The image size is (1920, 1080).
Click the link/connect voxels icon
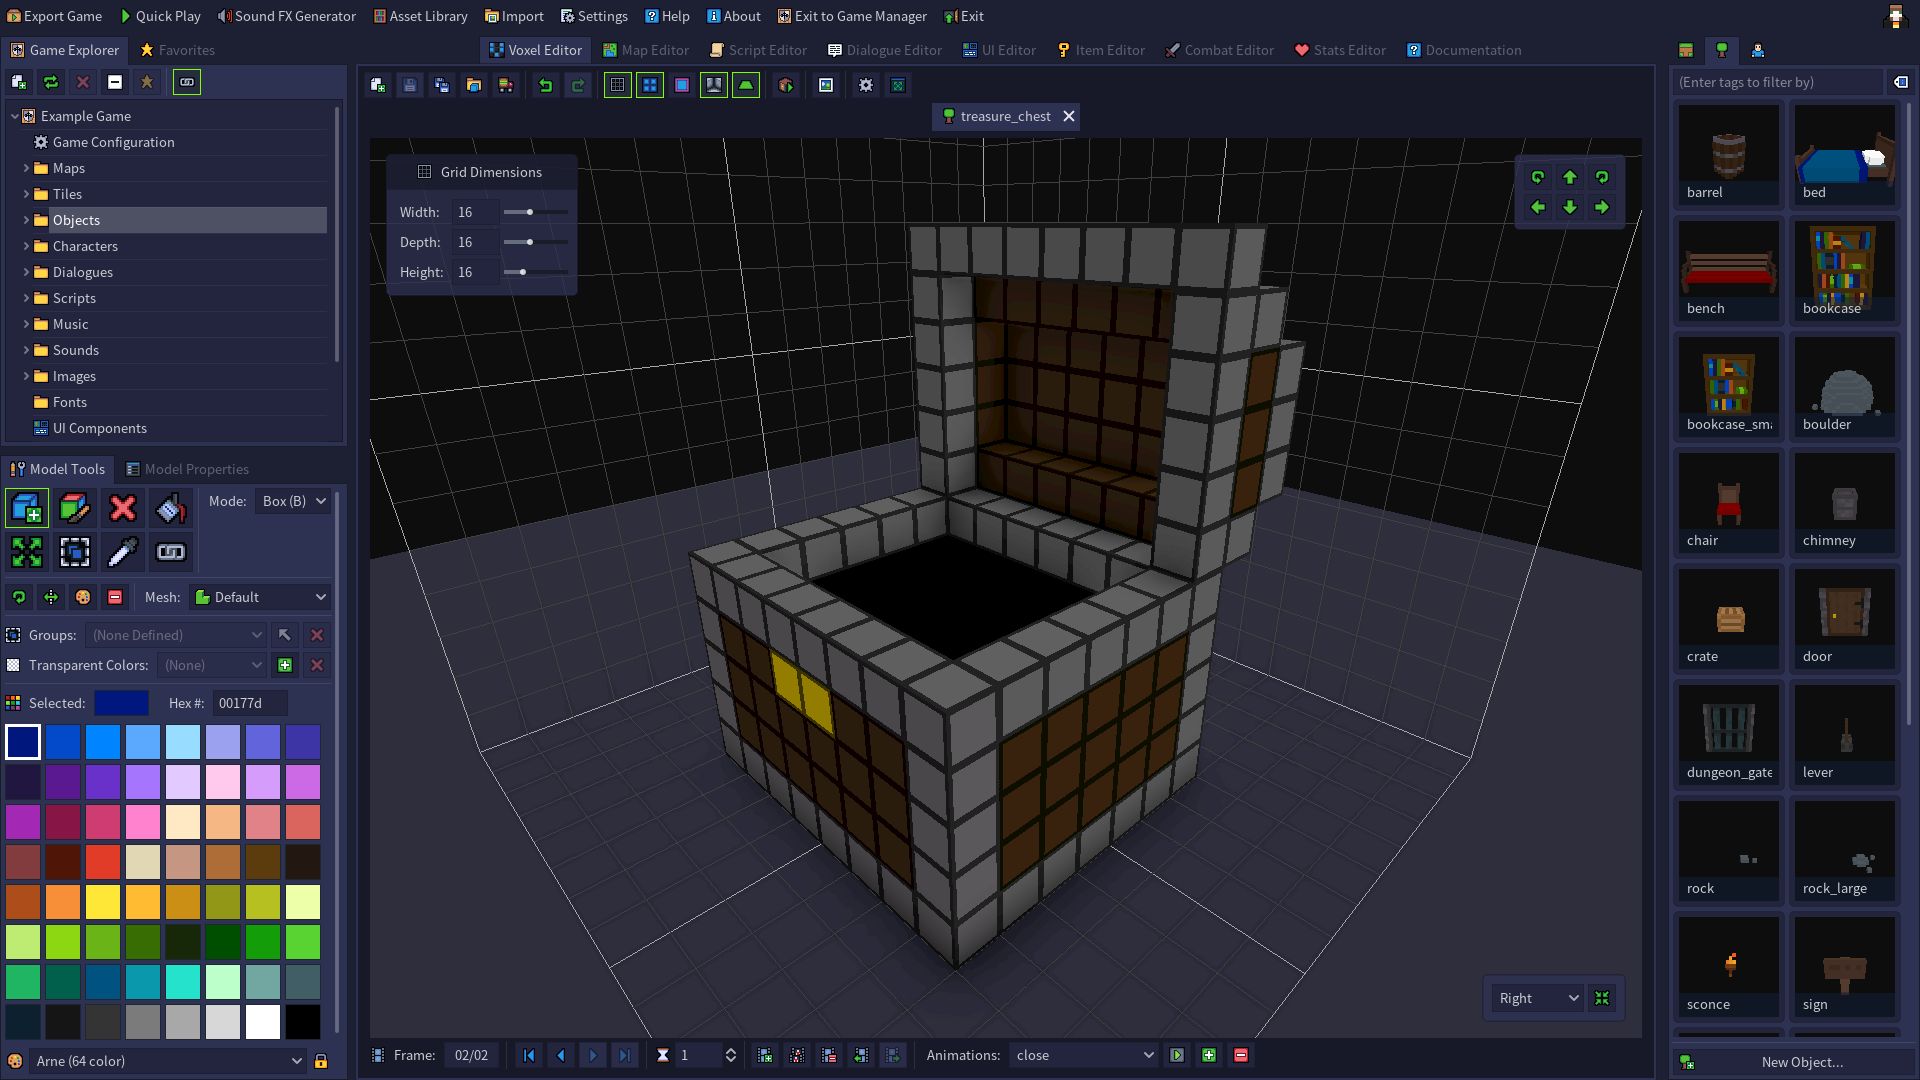(x=169, y=551)
